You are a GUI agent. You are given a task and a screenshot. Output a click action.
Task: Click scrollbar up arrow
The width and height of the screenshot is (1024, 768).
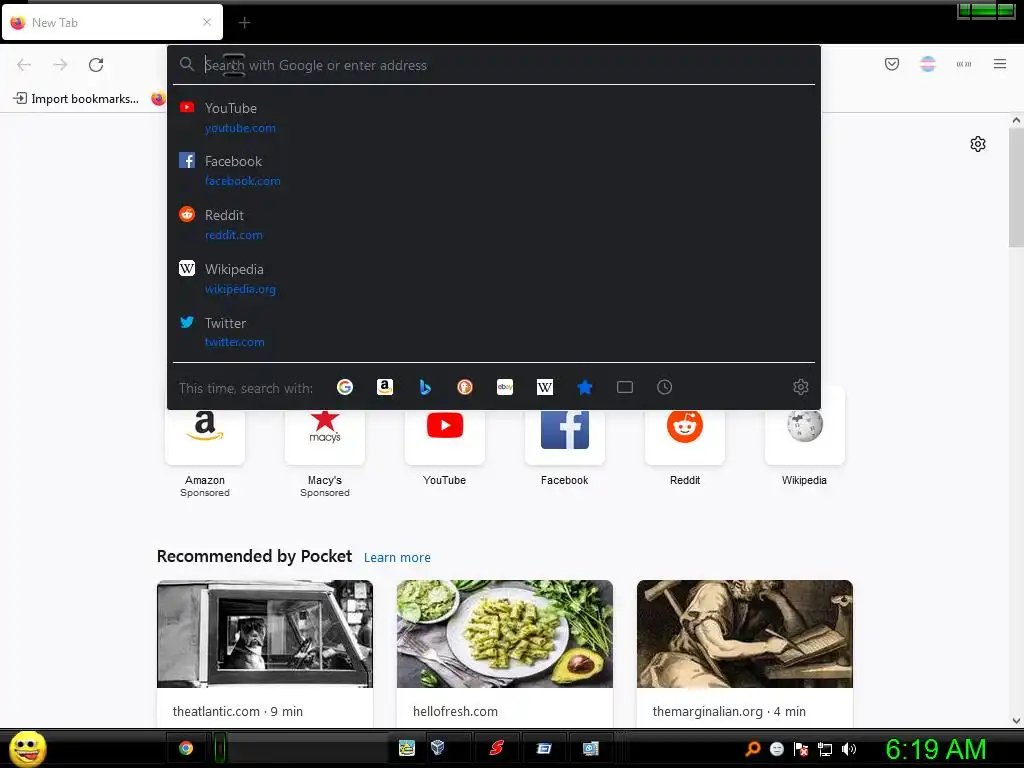pos(1016,120)
